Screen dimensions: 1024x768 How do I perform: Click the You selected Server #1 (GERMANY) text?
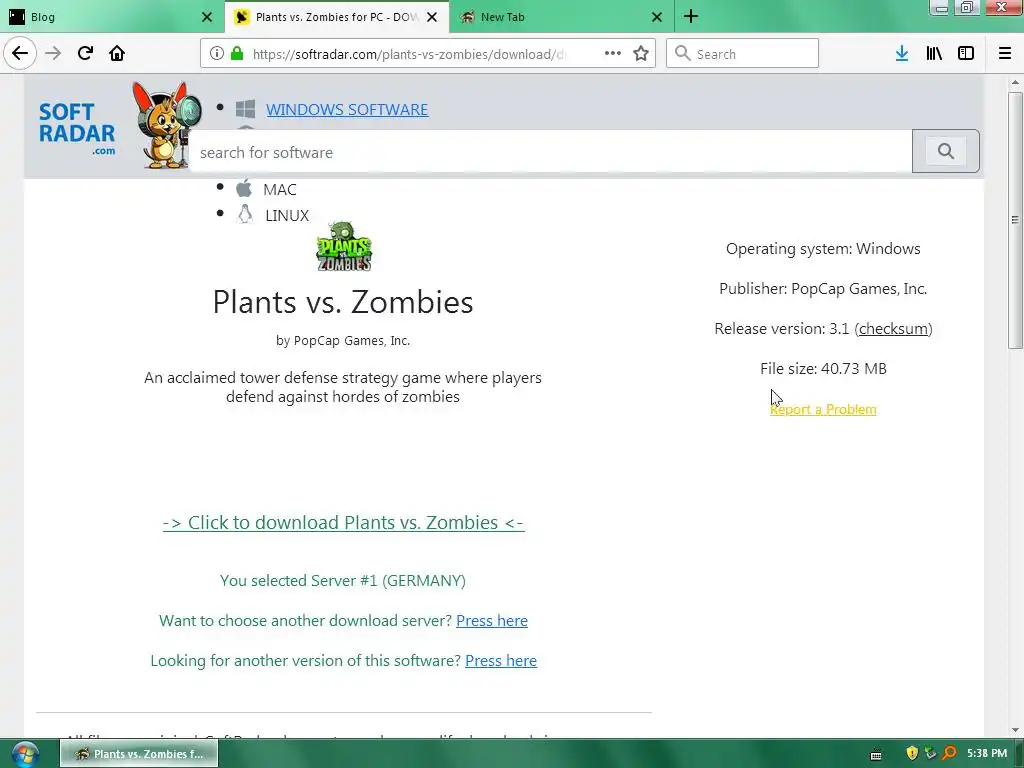pos(343,581)
